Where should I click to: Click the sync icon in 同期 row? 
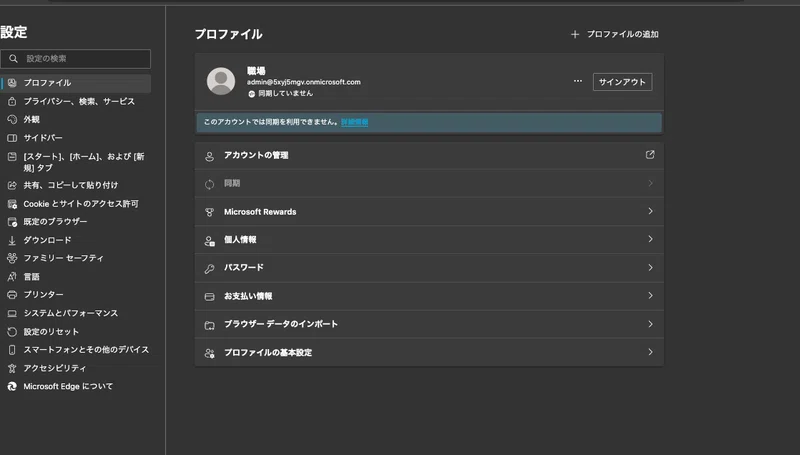(x=209, y=184)
